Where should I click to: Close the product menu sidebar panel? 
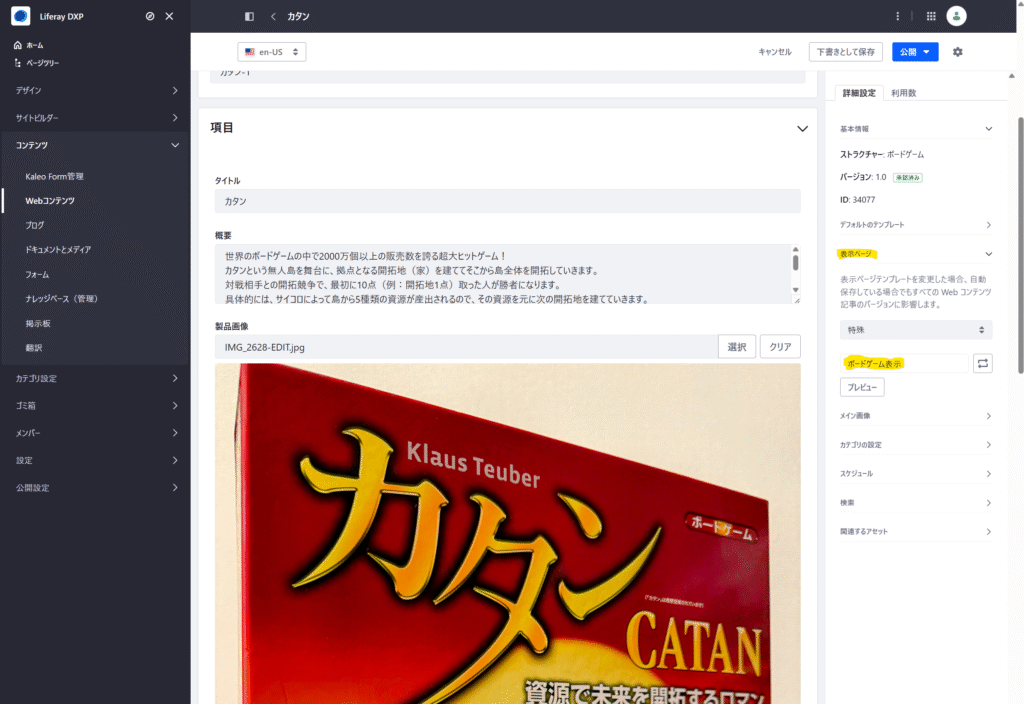pyautogui.click(x=169, y=16)
